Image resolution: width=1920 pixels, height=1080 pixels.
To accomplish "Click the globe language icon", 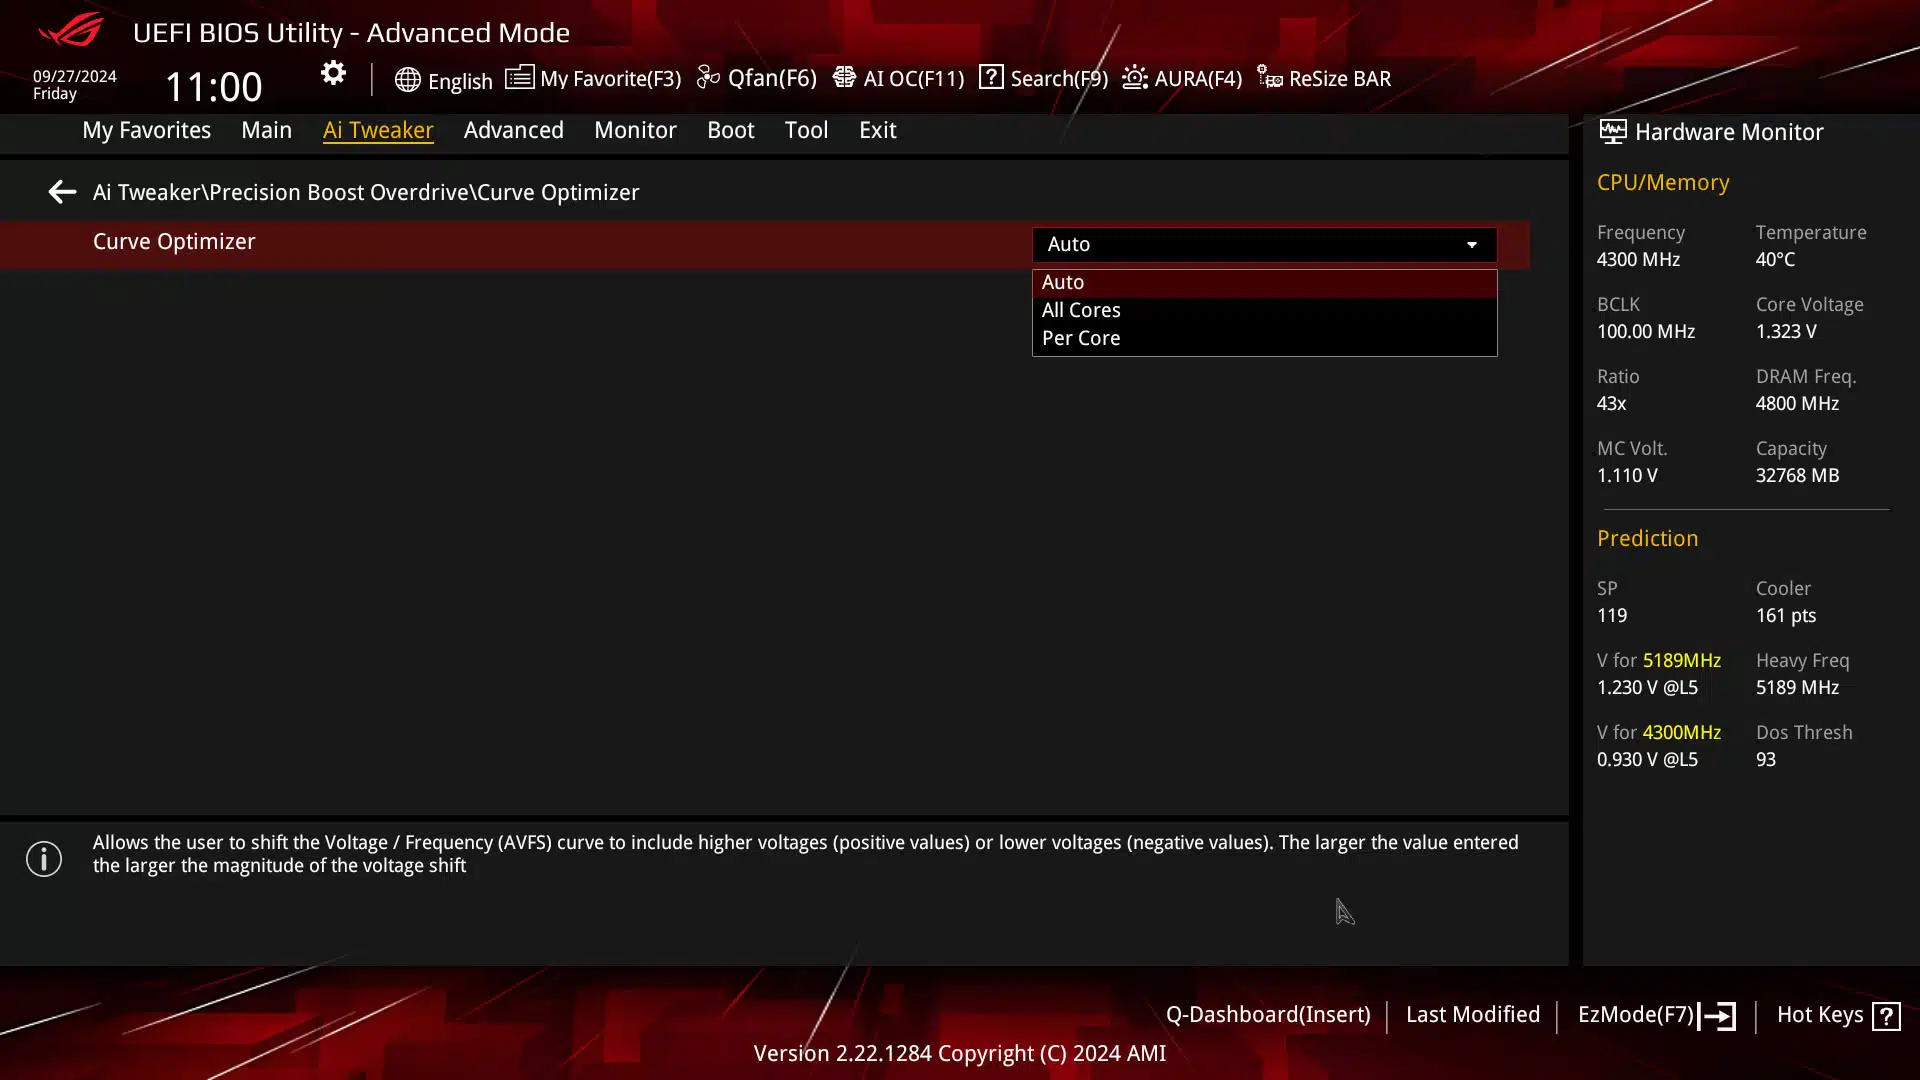I will tap(407, 80).
